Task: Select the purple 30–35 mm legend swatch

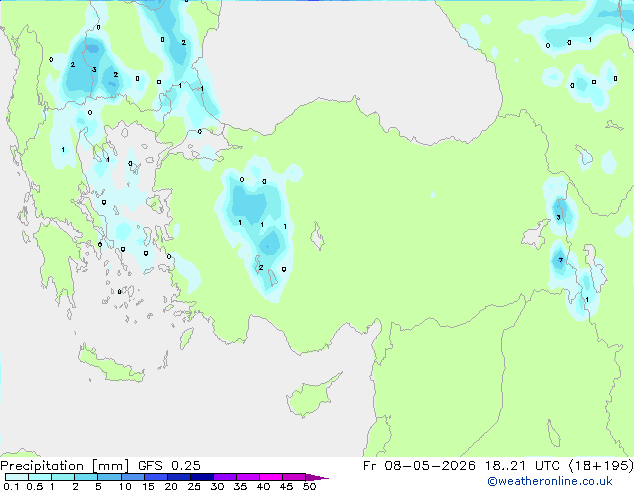Action: point(225,477)
